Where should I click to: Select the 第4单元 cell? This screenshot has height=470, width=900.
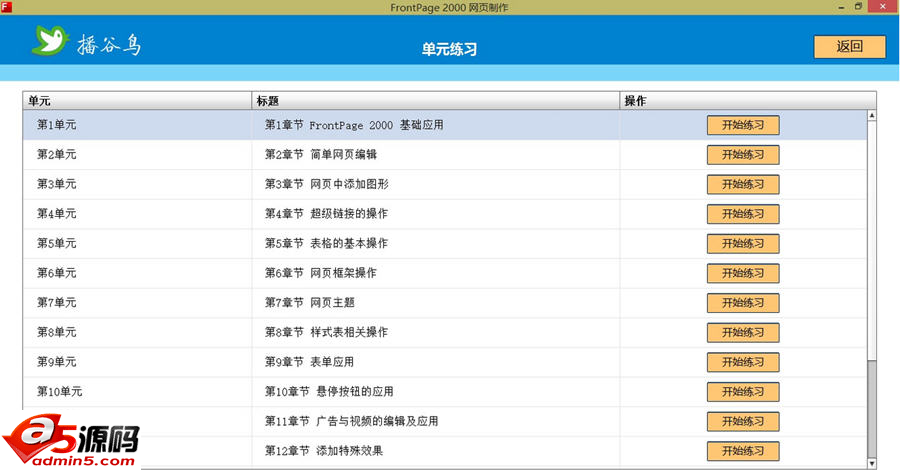pos(137,214)
